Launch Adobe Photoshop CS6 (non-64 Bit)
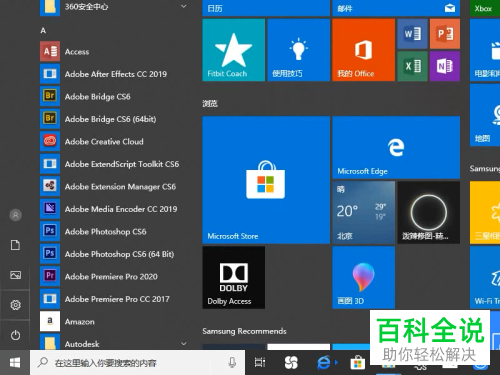Screen dimensions: 500x375 [115, 231]
